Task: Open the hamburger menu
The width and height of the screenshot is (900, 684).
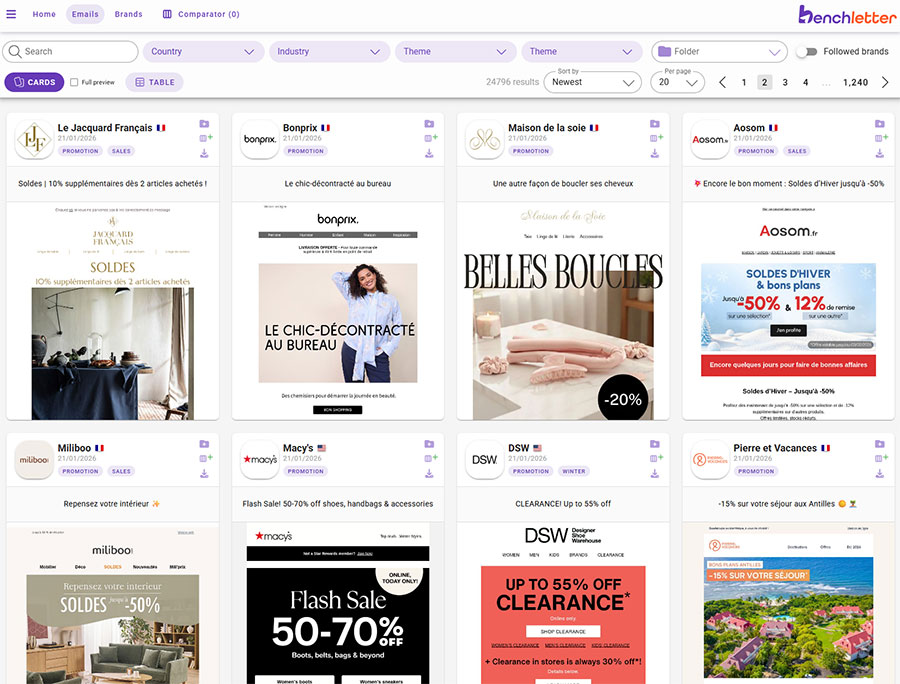Action: coord(12,14)
